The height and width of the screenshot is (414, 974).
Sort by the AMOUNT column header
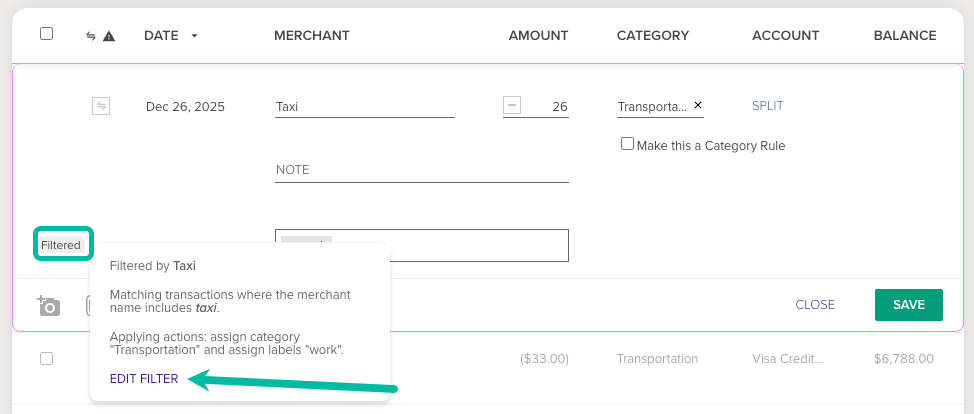538,36
